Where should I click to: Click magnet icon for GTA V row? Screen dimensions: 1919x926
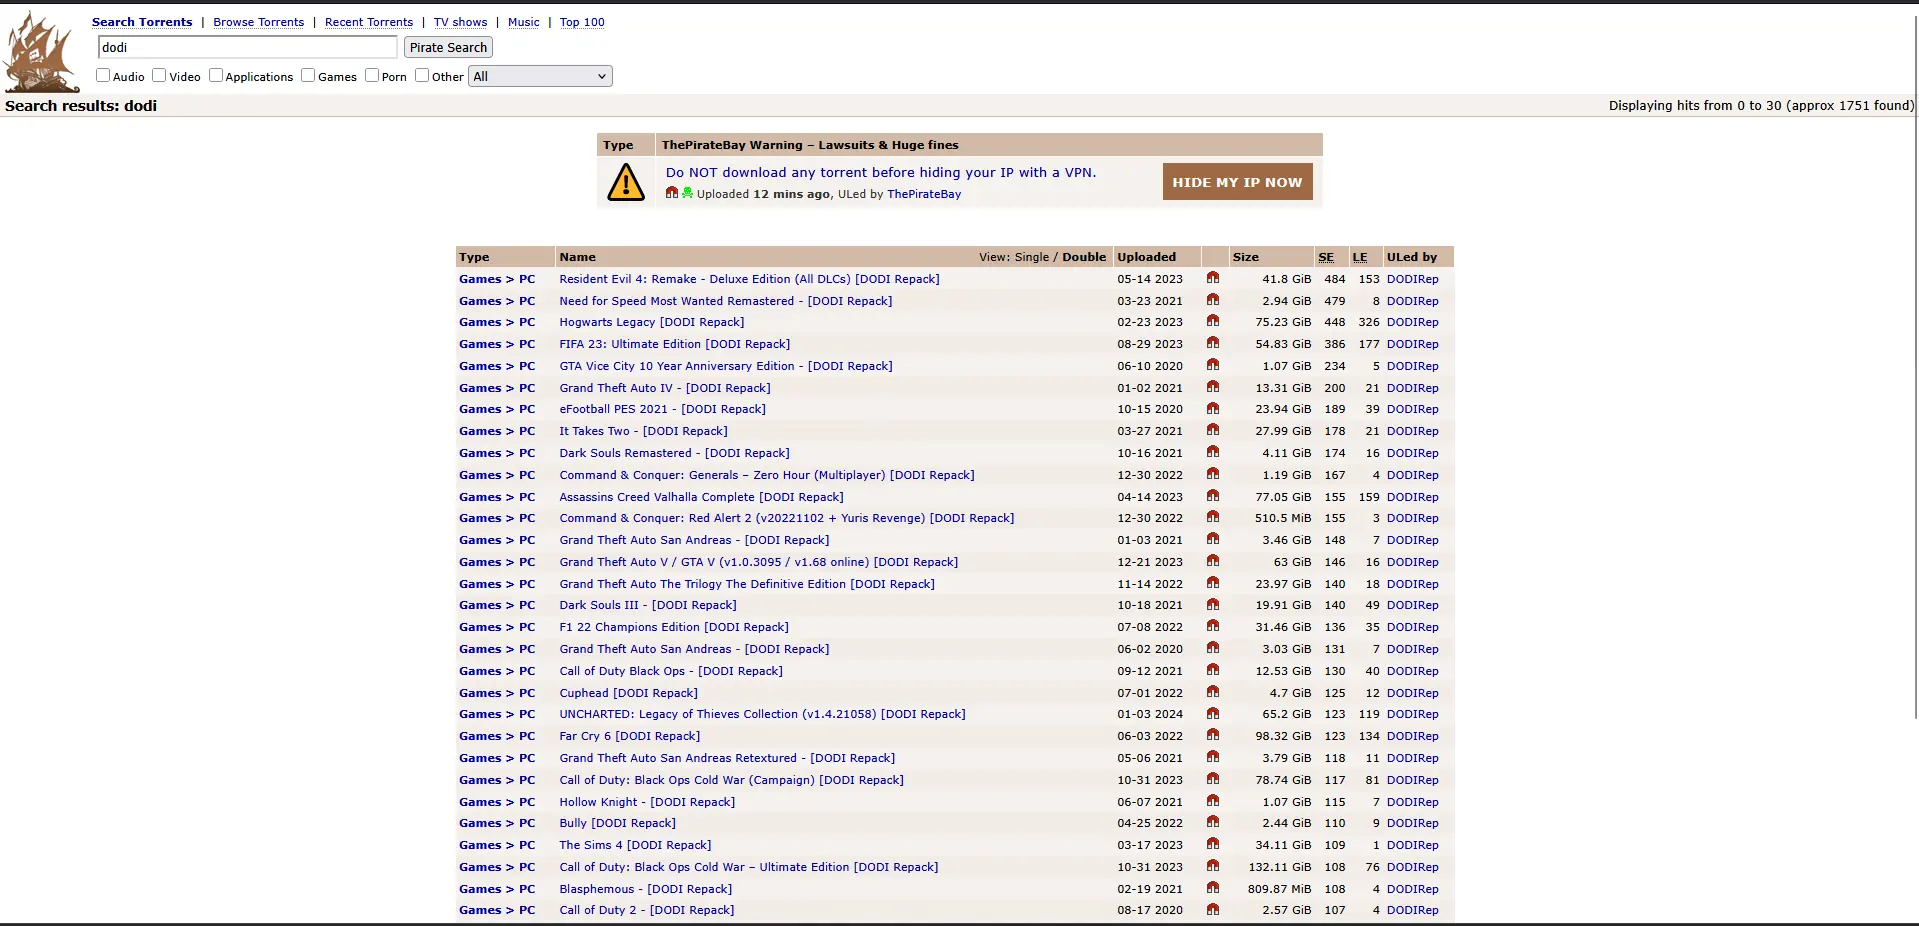(1212, 561)
